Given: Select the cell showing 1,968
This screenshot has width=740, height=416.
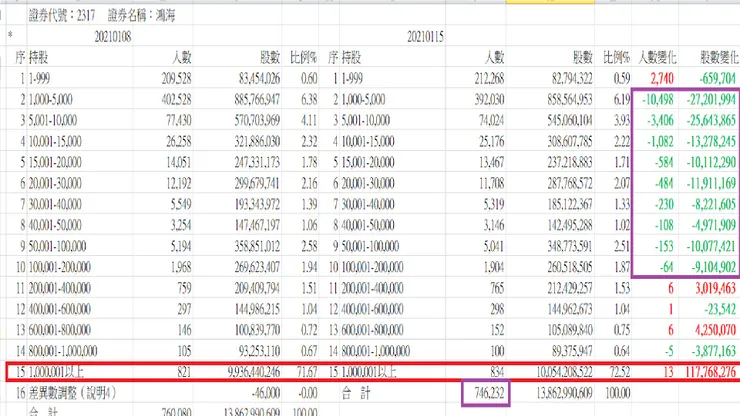Looking at the screenshot, I should (181, 267).
